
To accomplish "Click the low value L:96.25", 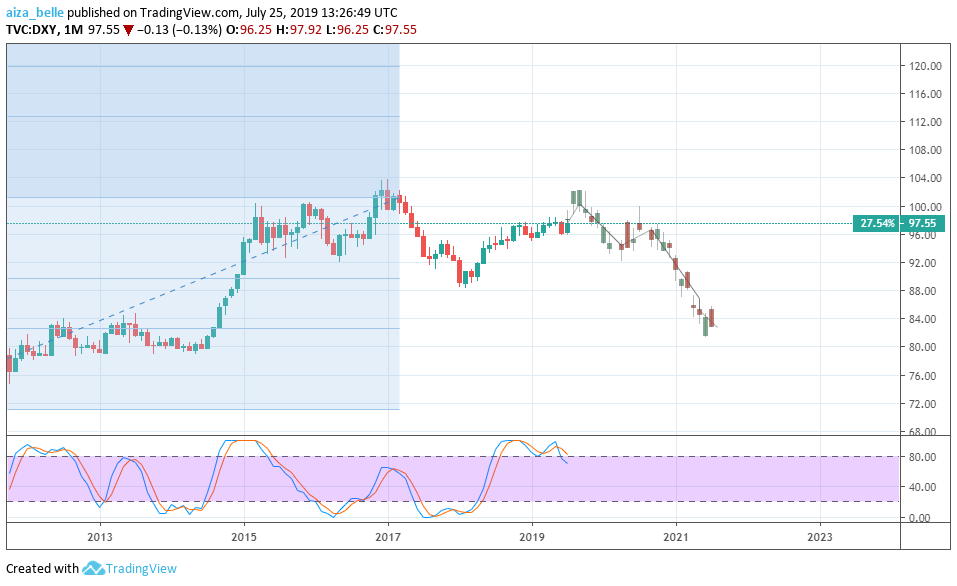I will click(347, 29).
